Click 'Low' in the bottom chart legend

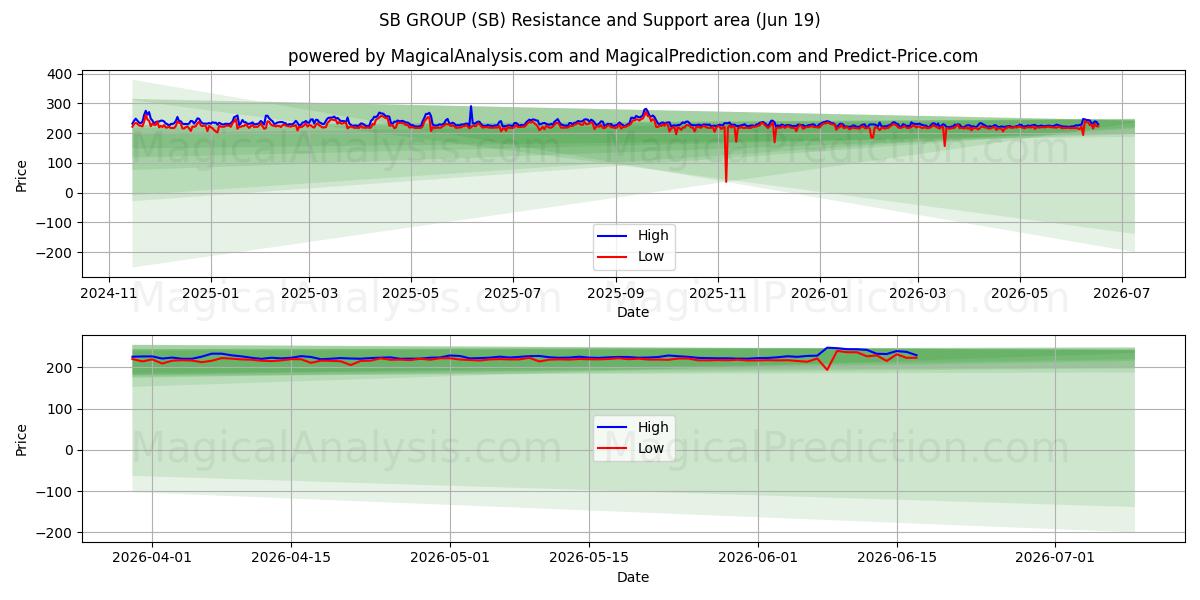[651, 449]
